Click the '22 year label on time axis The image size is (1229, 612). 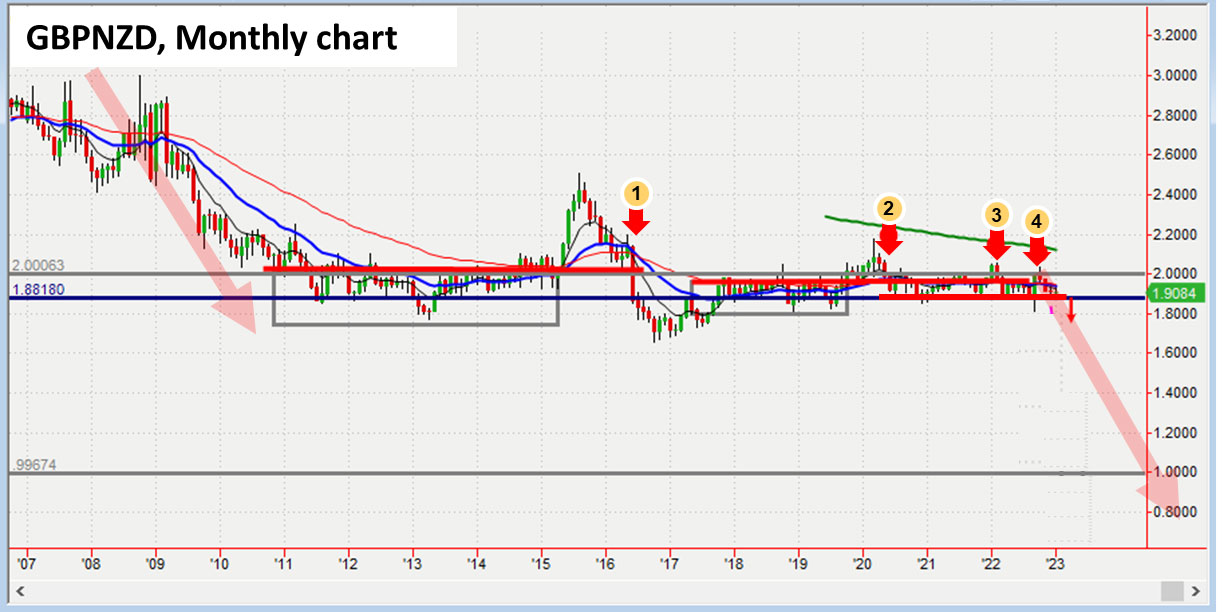(990, 562)
